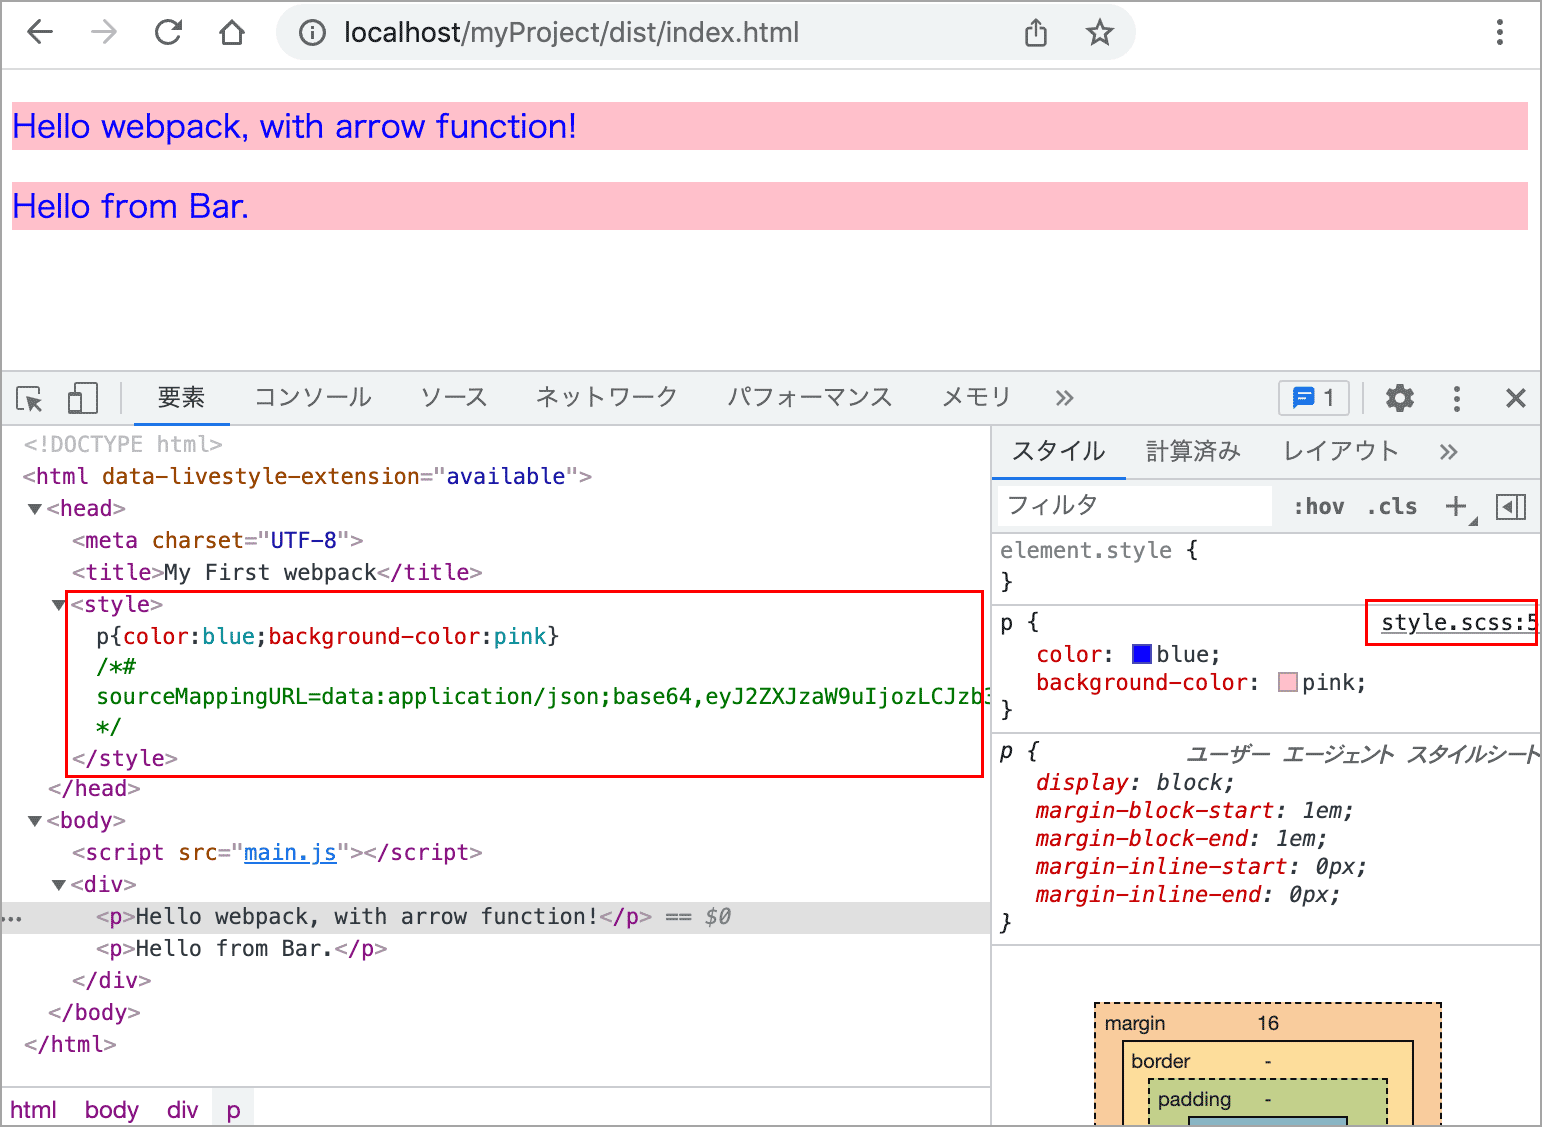The image size is (1542, 1127).
Task: Select body in the breadcrumb bar
Action: 112,1110
